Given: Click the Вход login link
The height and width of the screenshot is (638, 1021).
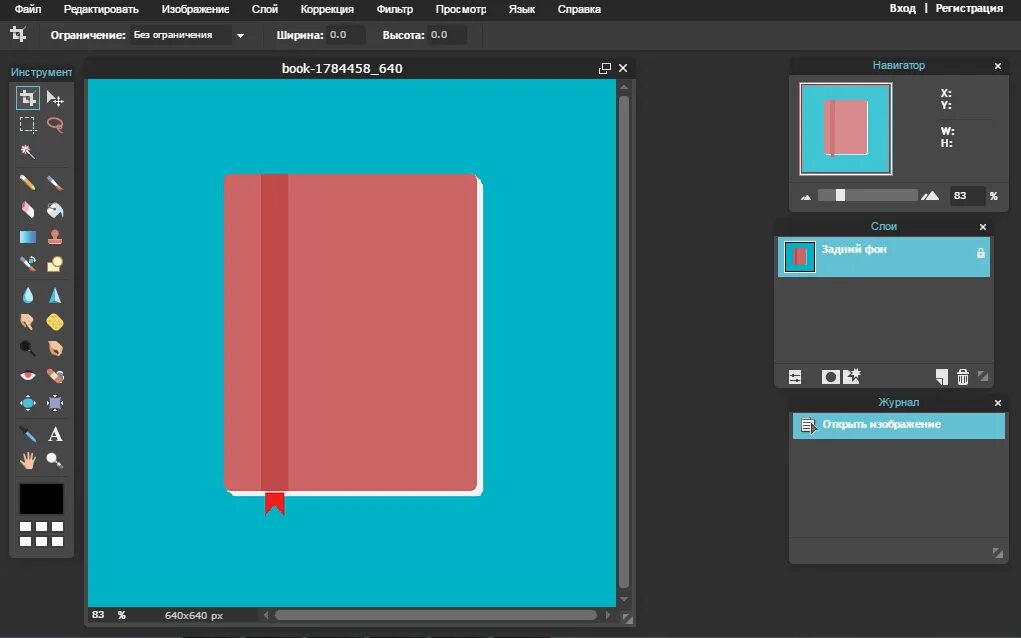Looking at the screenshot, I should [902, 8].
